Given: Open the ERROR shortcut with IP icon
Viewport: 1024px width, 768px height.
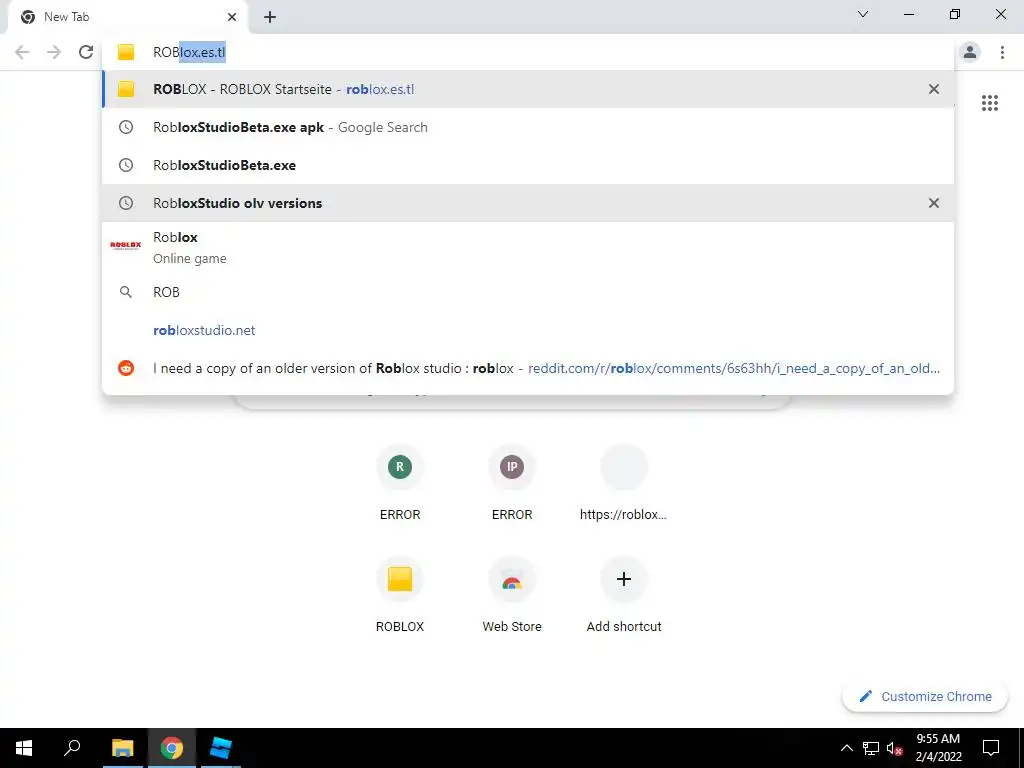Looking at the screenshot, I should click(x=511, y=482).
